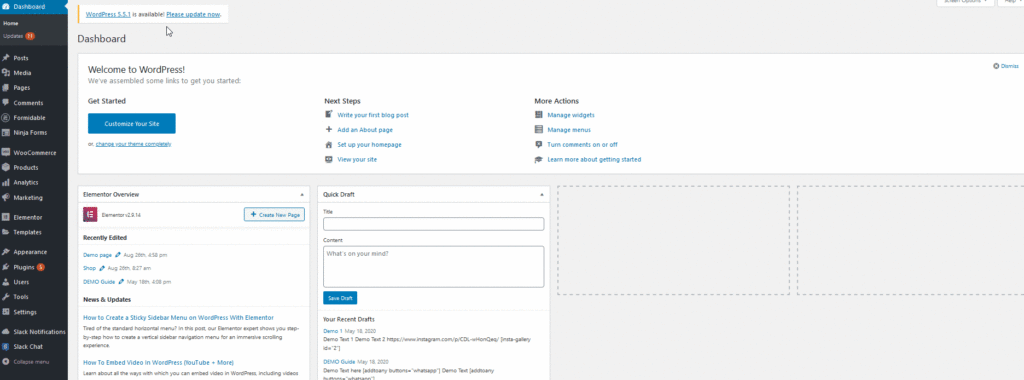Image resolution: width=1024 pixels, height=380 pixels.
Task: Collapse the Elementor Overview widget
Action: pyautogui.click(x=301, y=195)
